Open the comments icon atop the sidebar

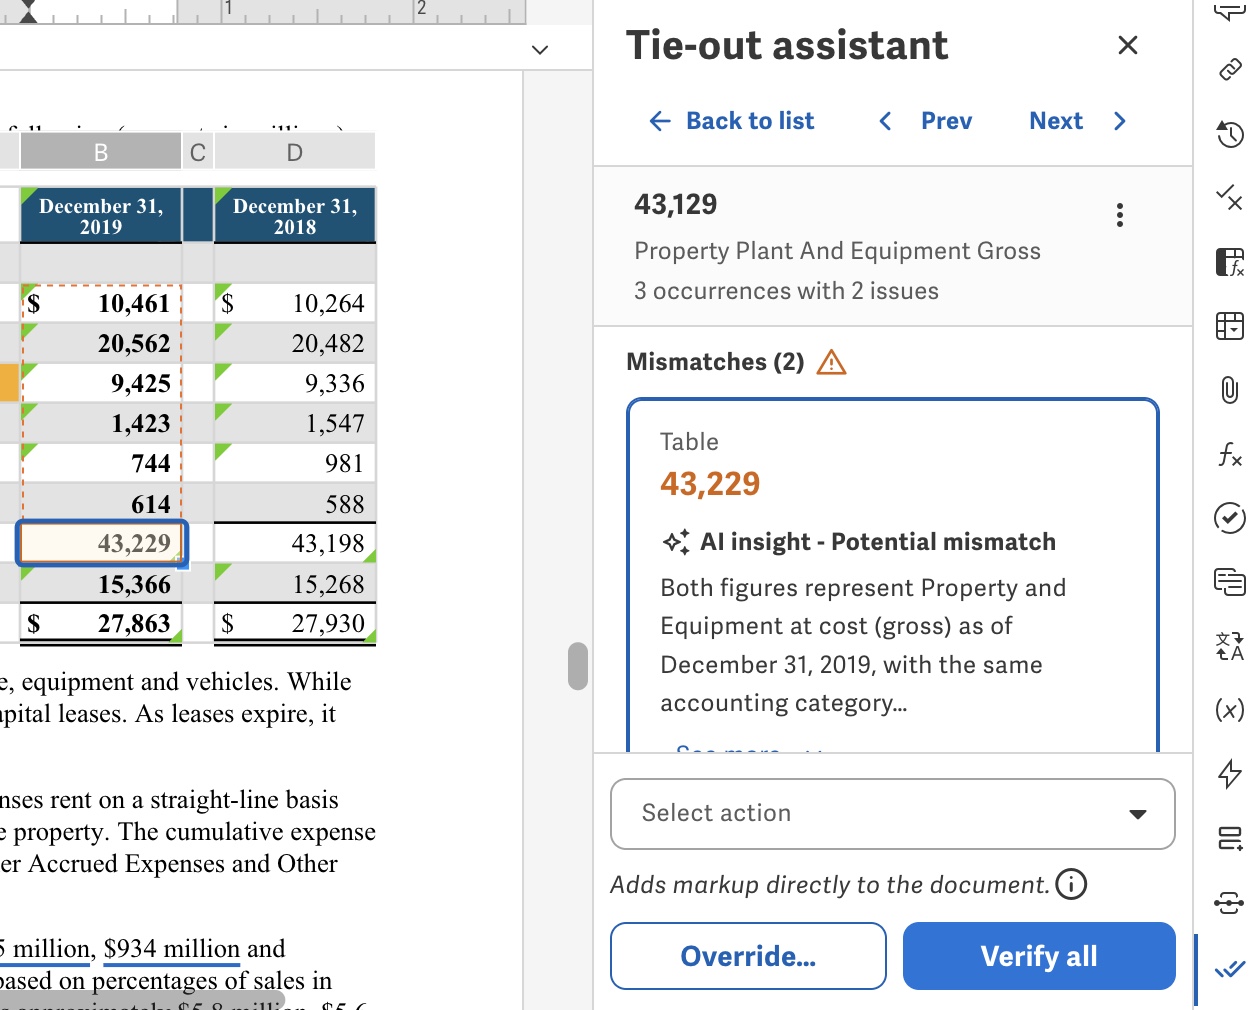click(1230, 12)
